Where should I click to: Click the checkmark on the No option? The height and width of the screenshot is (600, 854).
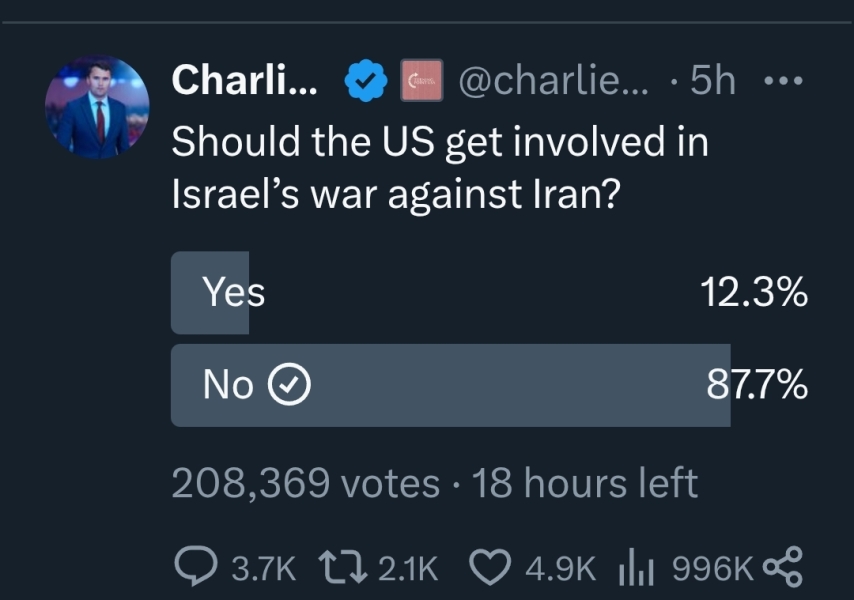pos(290,384)
